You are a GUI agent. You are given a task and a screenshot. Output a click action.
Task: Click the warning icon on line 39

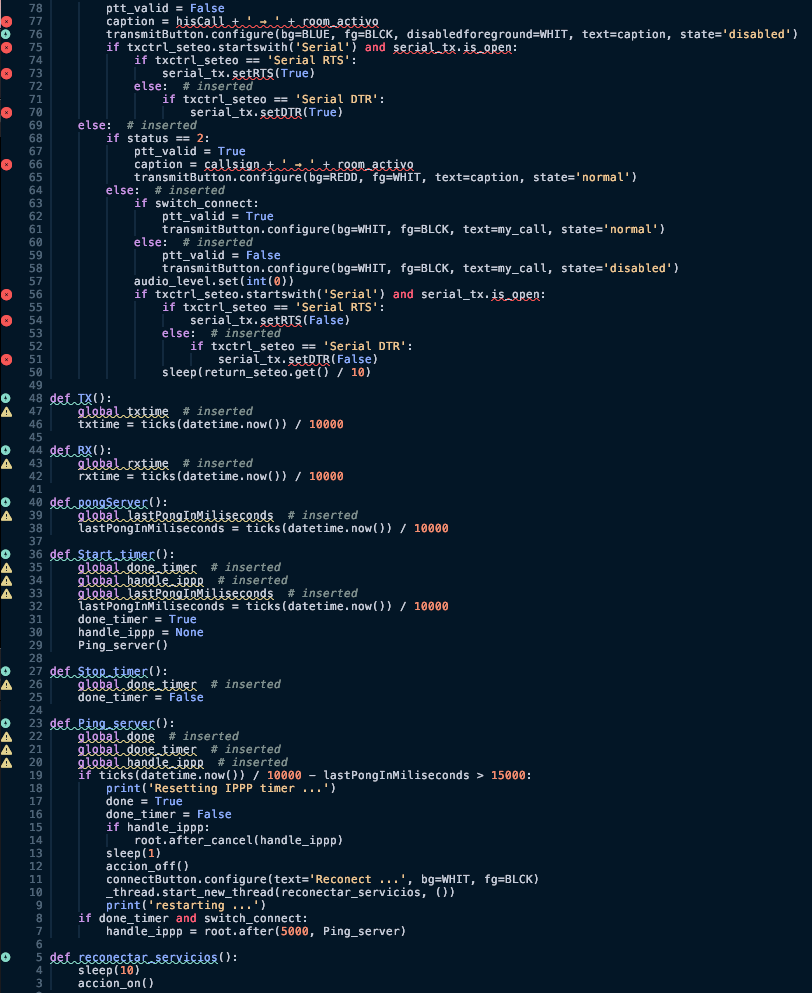point(6,515)
